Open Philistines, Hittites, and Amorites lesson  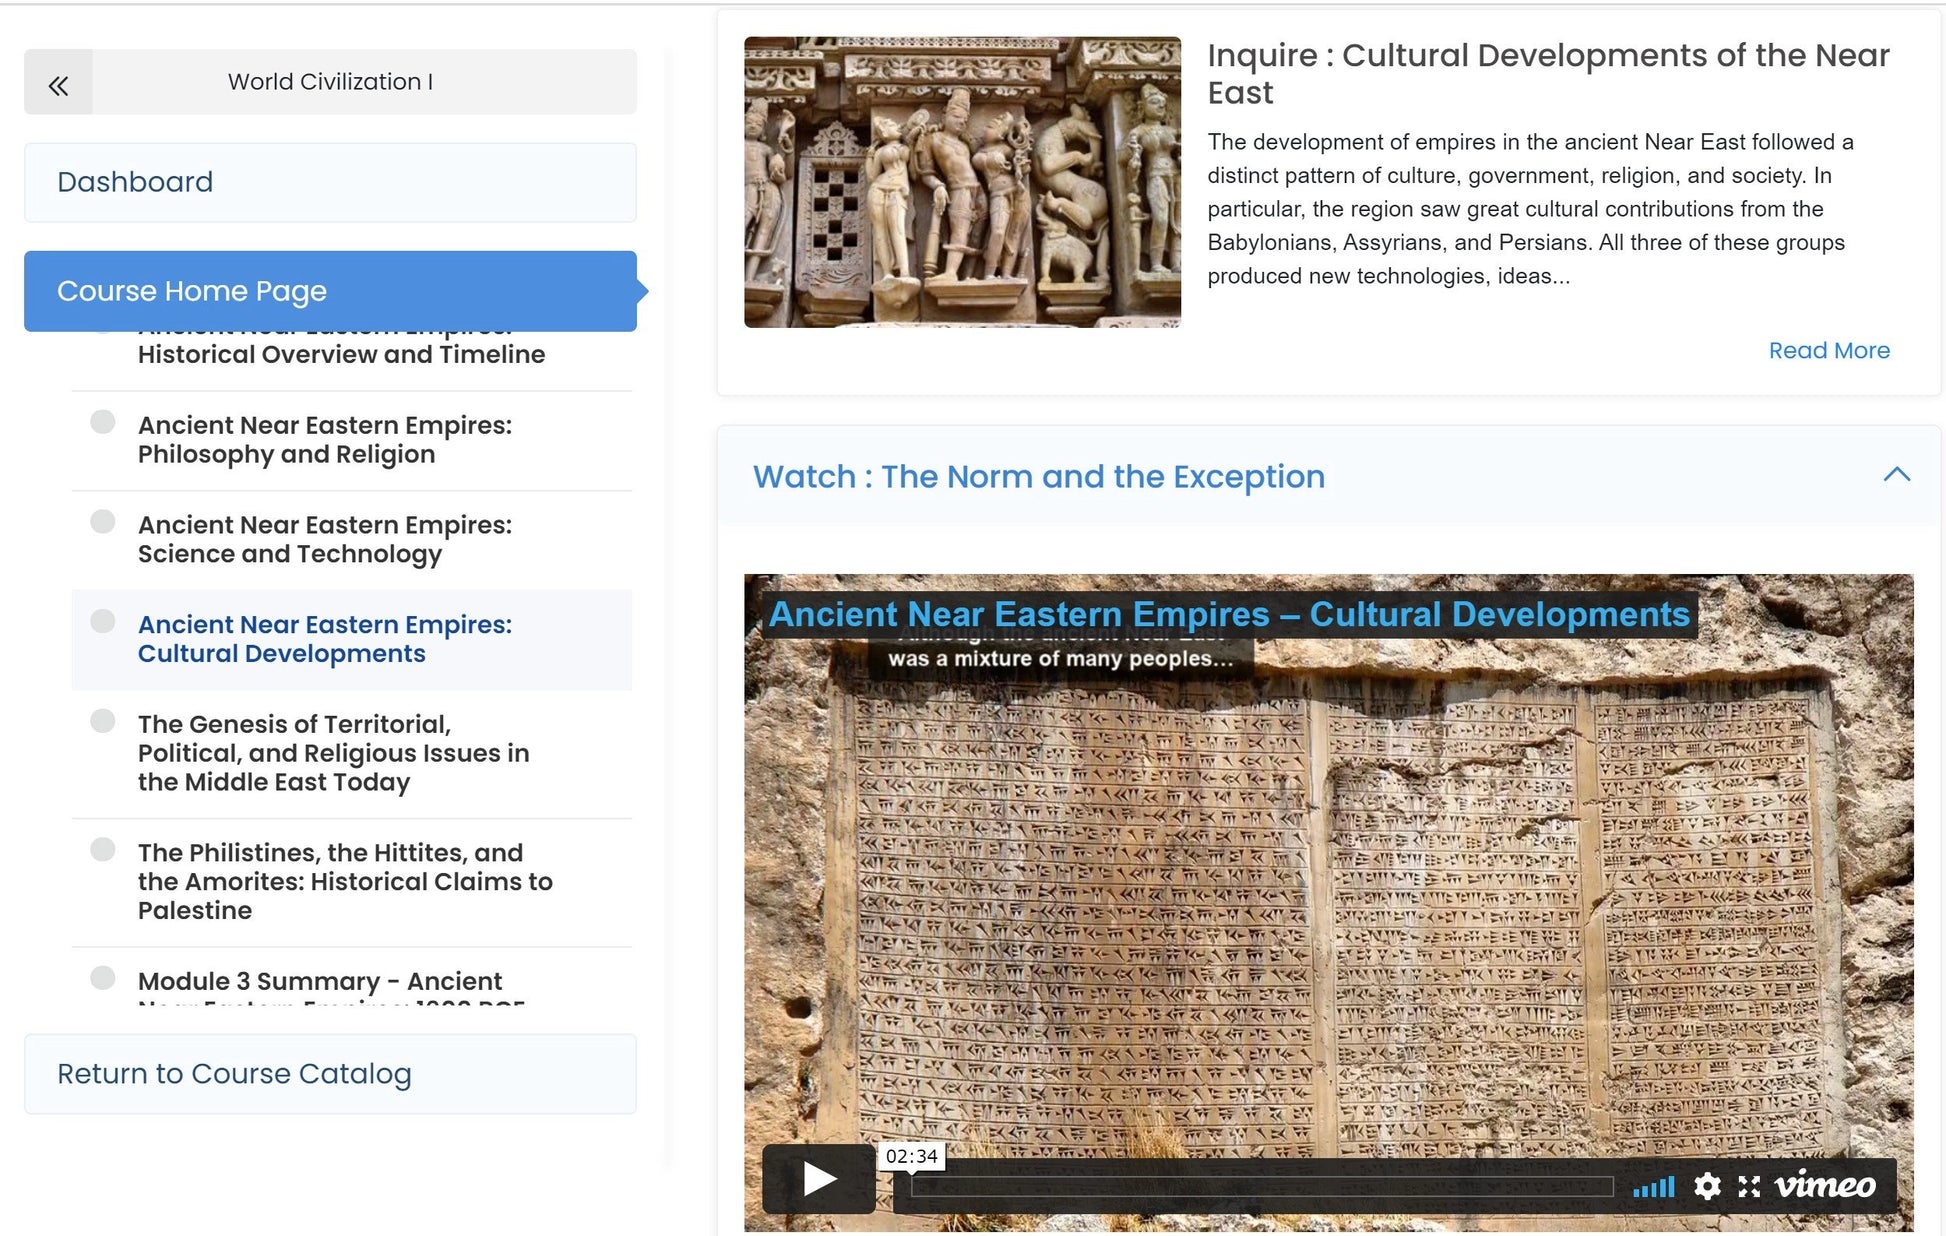tap(345, 881)
